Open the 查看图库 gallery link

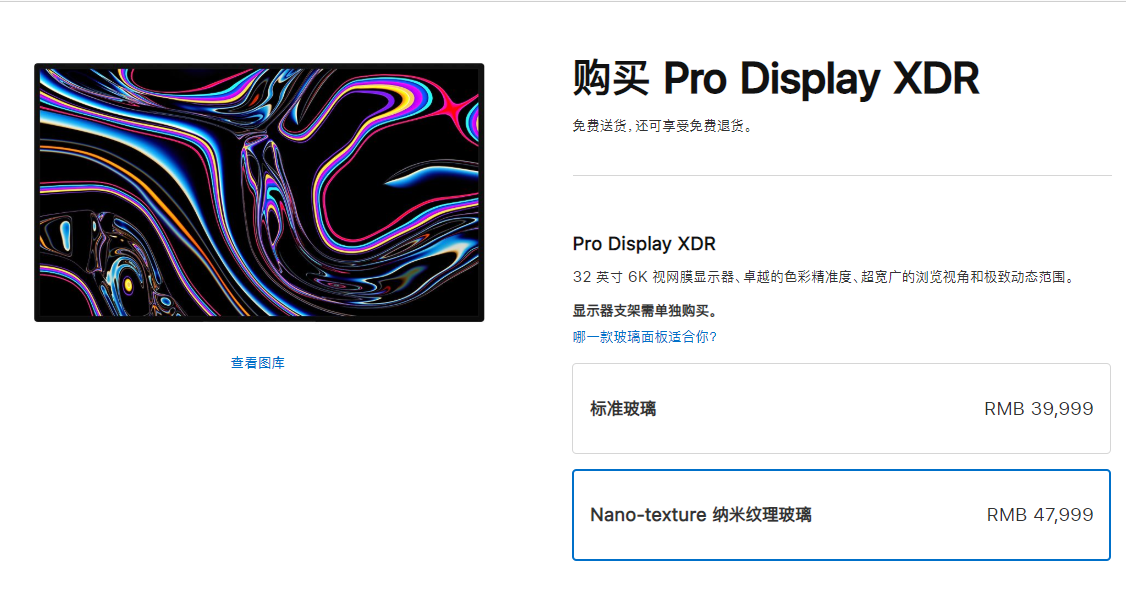click(258, 363)
